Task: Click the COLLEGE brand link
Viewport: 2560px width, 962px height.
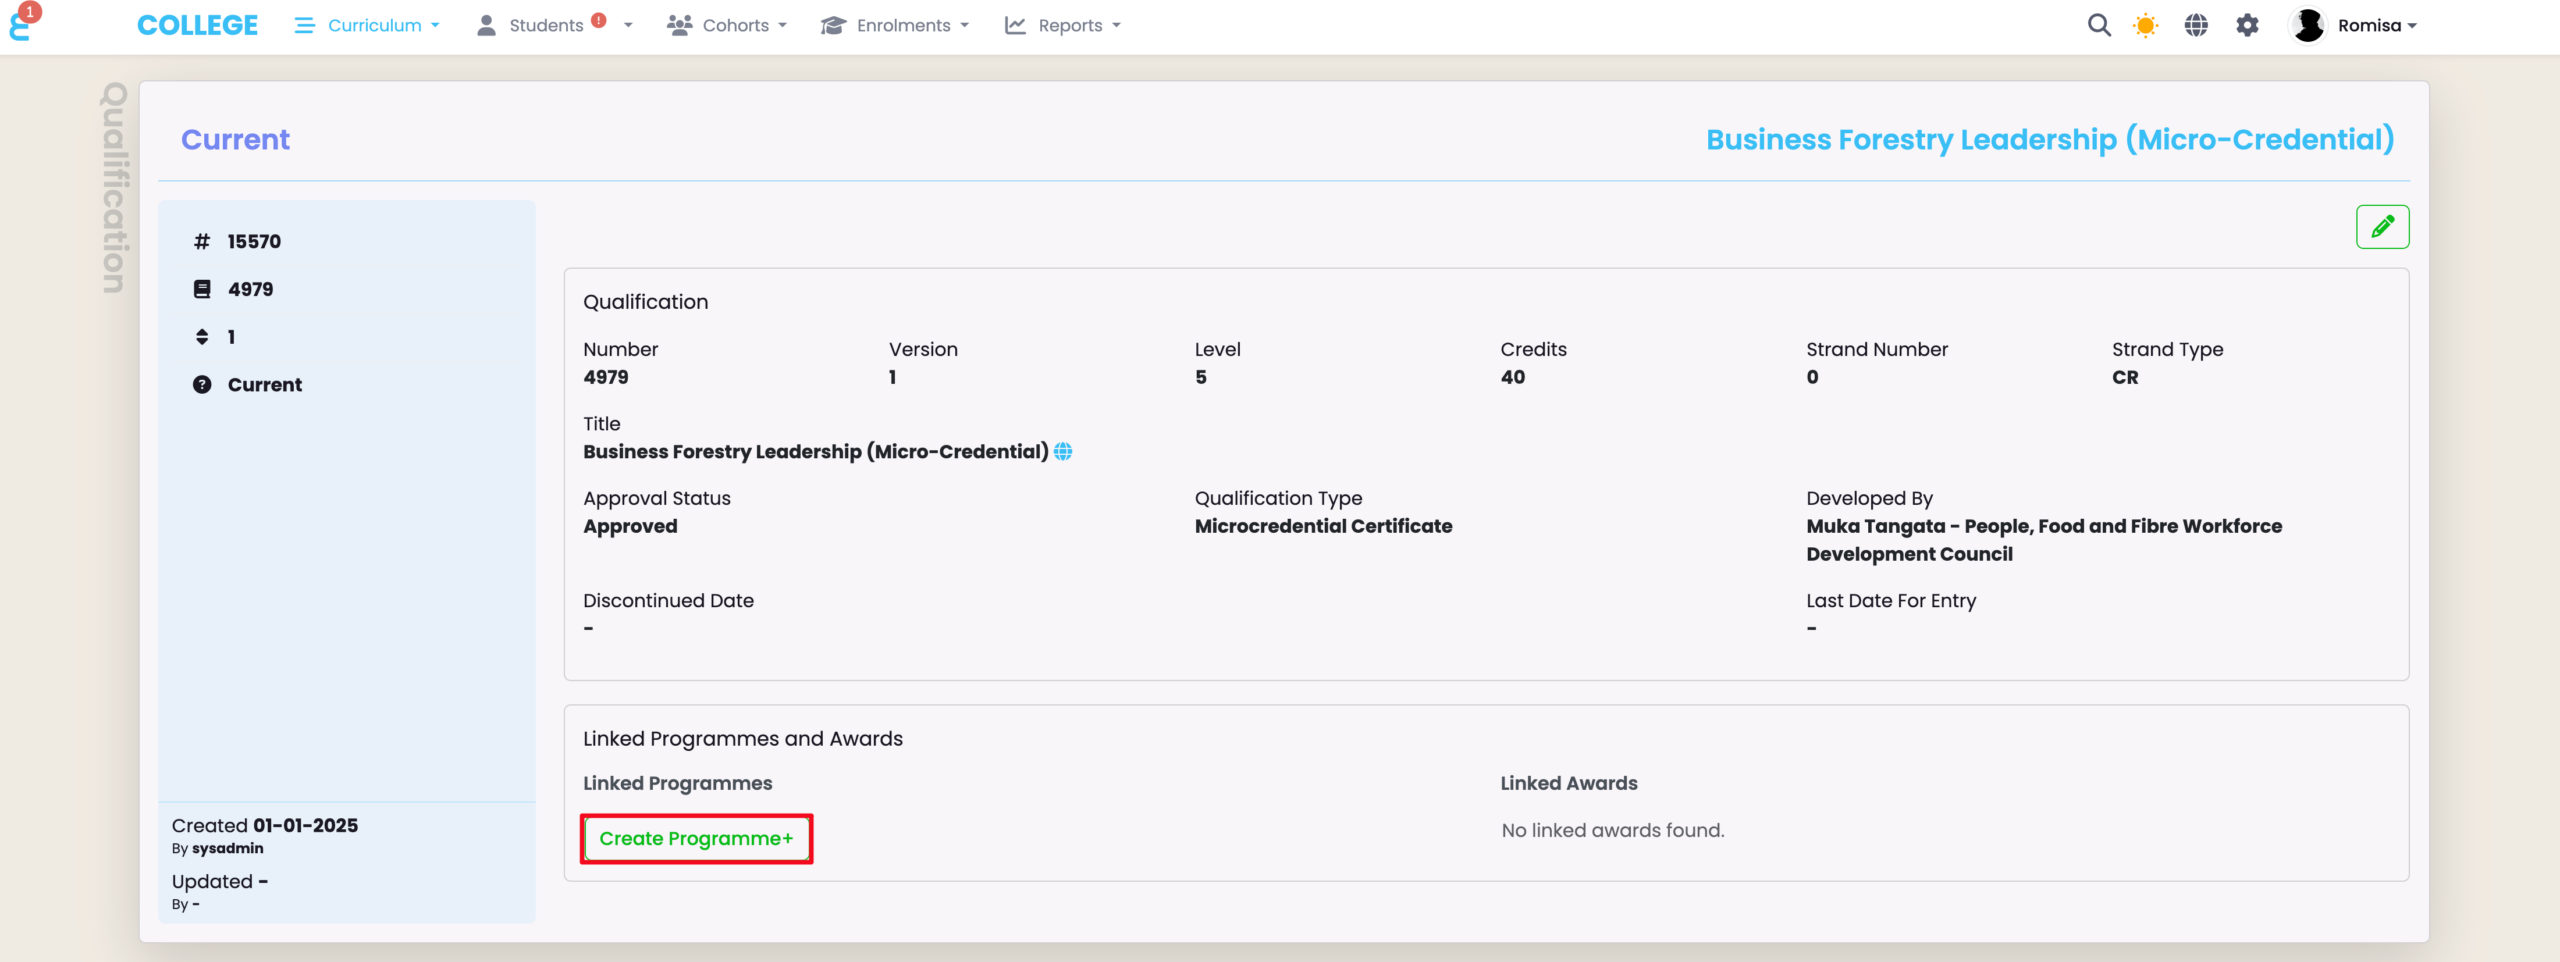Action: pyautogui.click(x=197, y=26)
